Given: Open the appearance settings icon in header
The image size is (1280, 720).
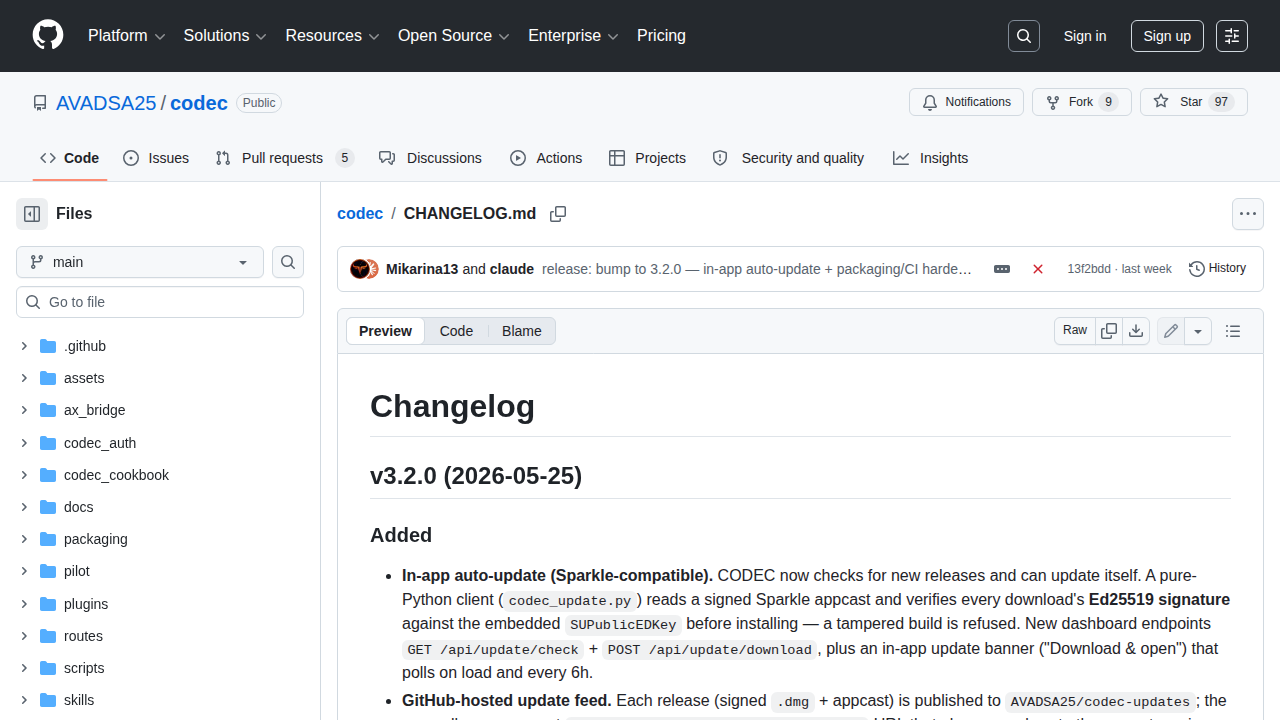Looking at the screenshot, I should click(1232, 36).
